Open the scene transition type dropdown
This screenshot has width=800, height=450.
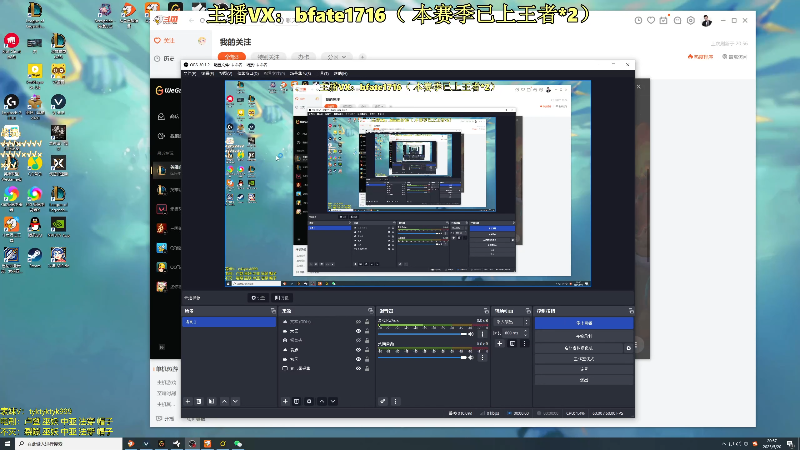click(512, 322)
